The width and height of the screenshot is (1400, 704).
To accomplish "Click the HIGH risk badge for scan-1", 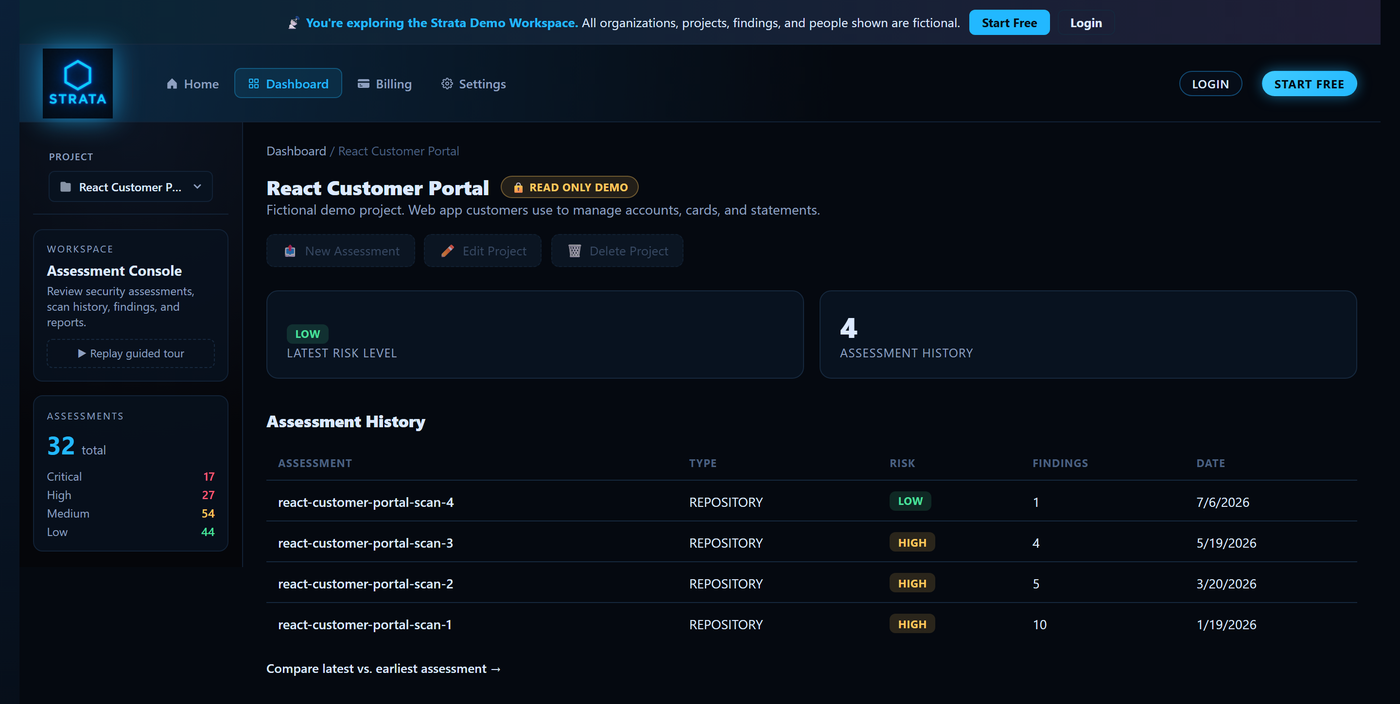I will [912, 624].
